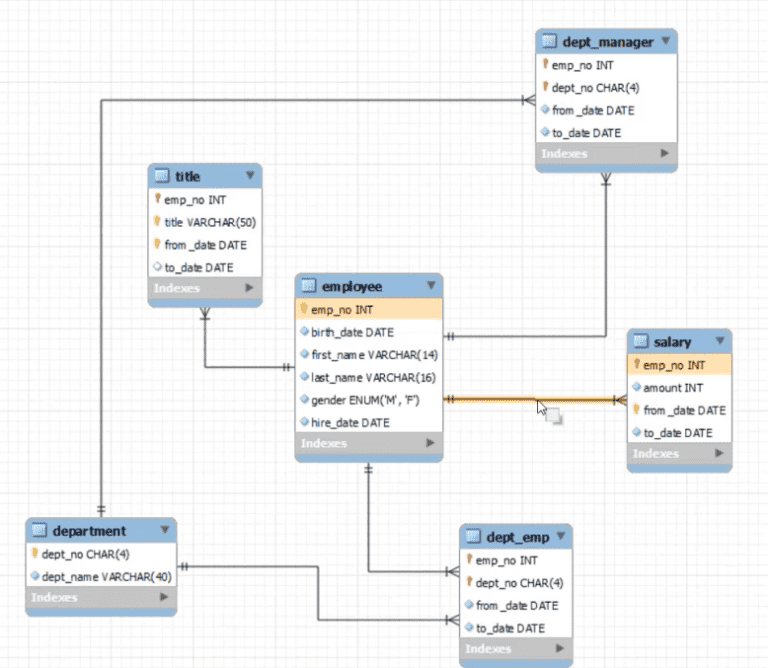
Task: Select title VARCHAR(50) column
Action: pyautogui.click(x=205, y=222)
